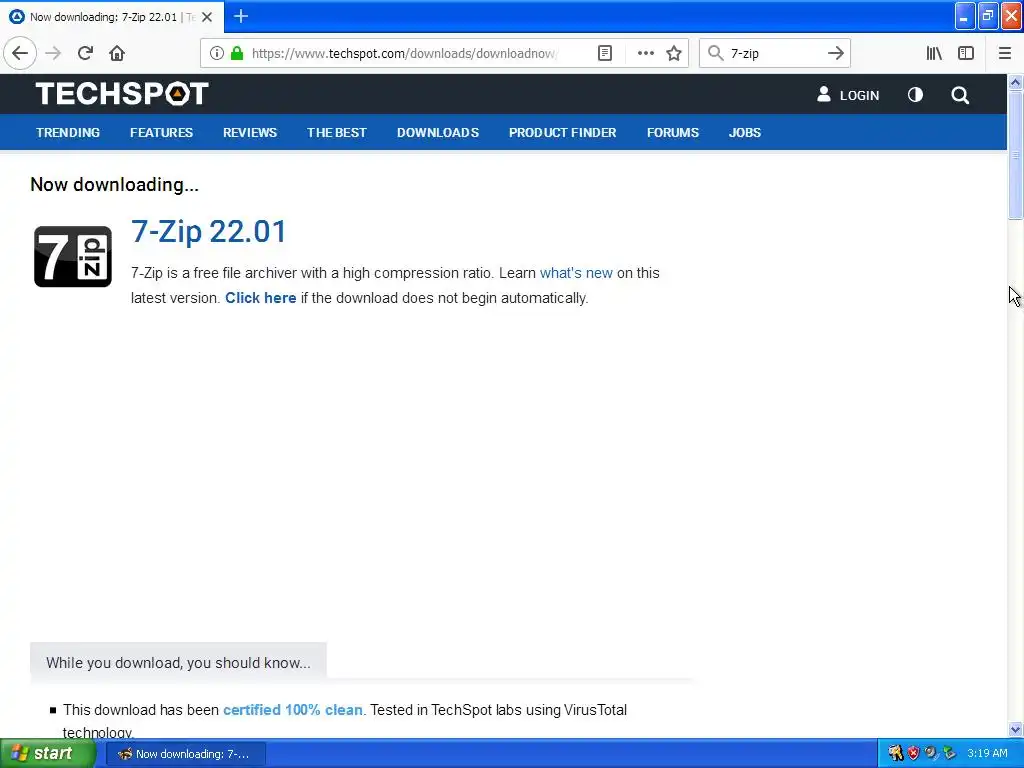Open the DOWNLOADS menu item
This screenshot has height=768, width=1024.
coord(438,133)
